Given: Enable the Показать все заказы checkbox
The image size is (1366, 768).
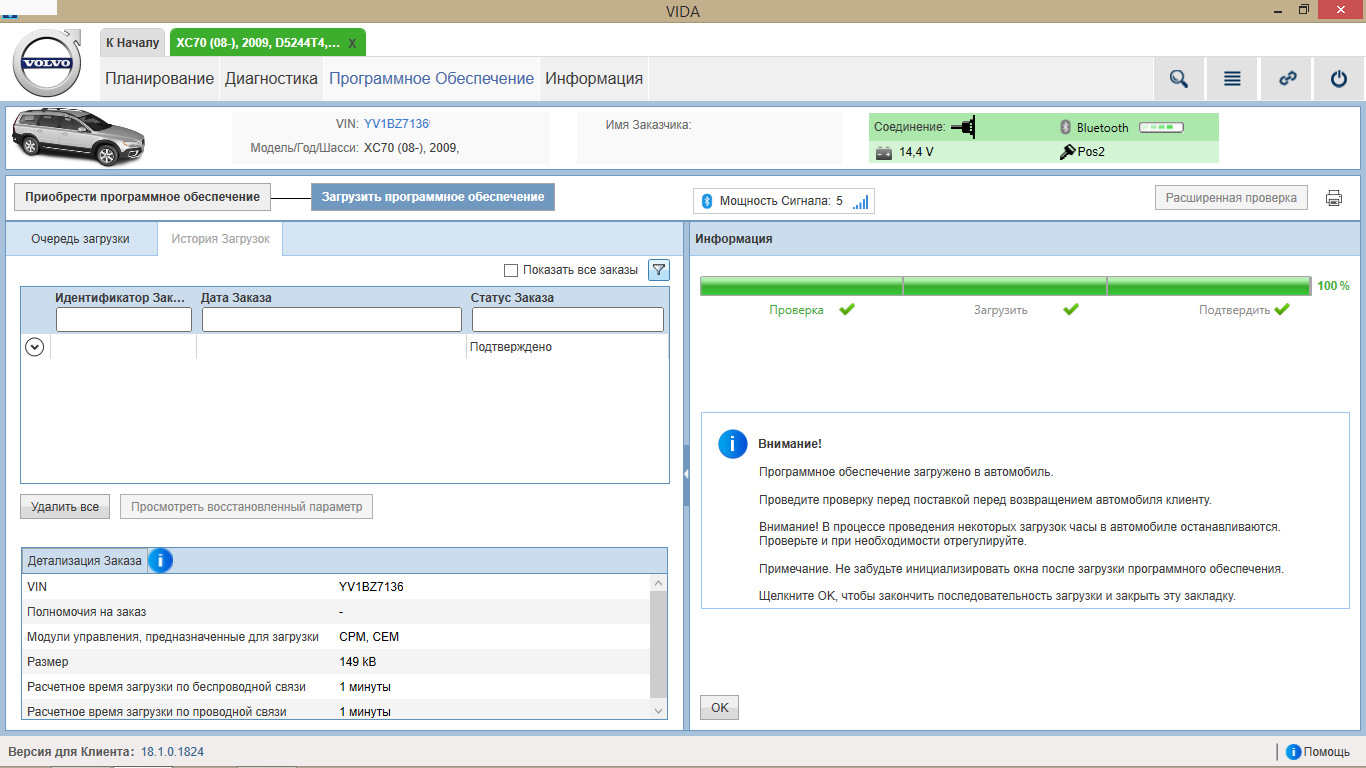Looking at the screenshot, I should pyautogui.click(x=511, y=270).
